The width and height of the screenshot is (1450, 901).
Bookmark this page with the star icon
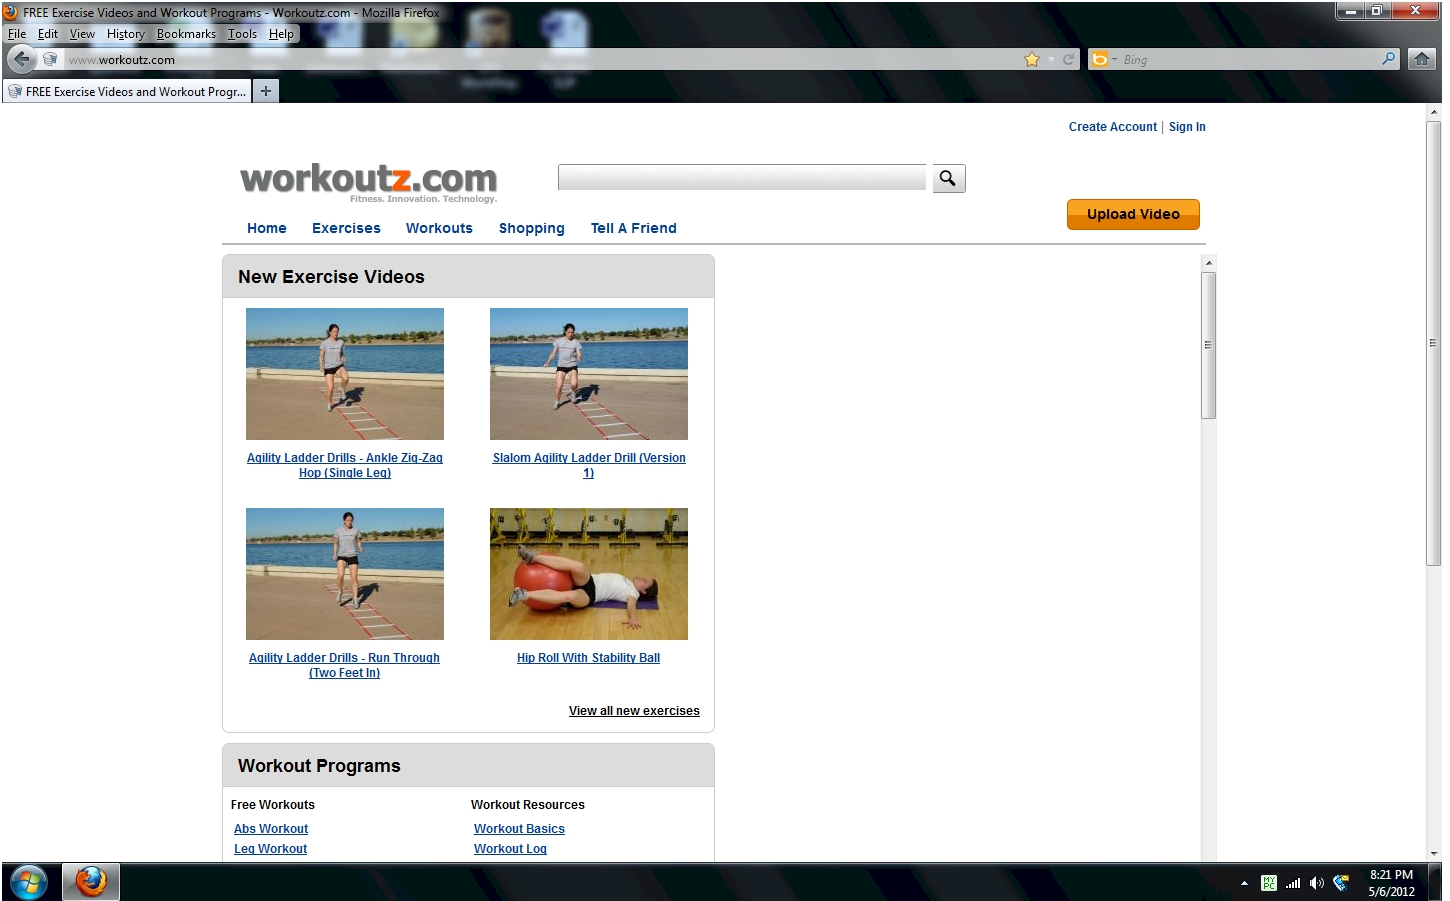tap(1032, 59)
